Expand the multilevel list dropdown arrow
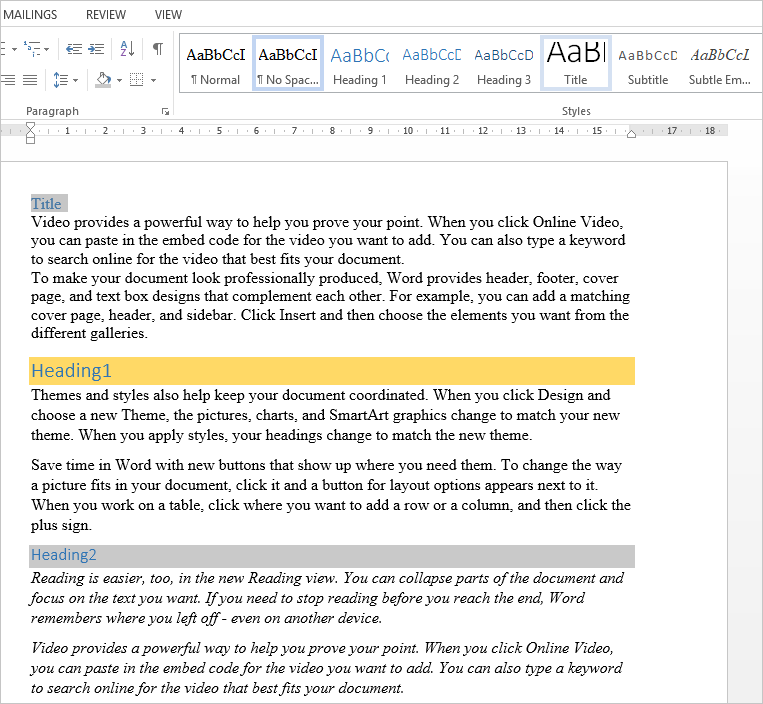This screenshot has width=763, height=704. (x=46, y=49)
